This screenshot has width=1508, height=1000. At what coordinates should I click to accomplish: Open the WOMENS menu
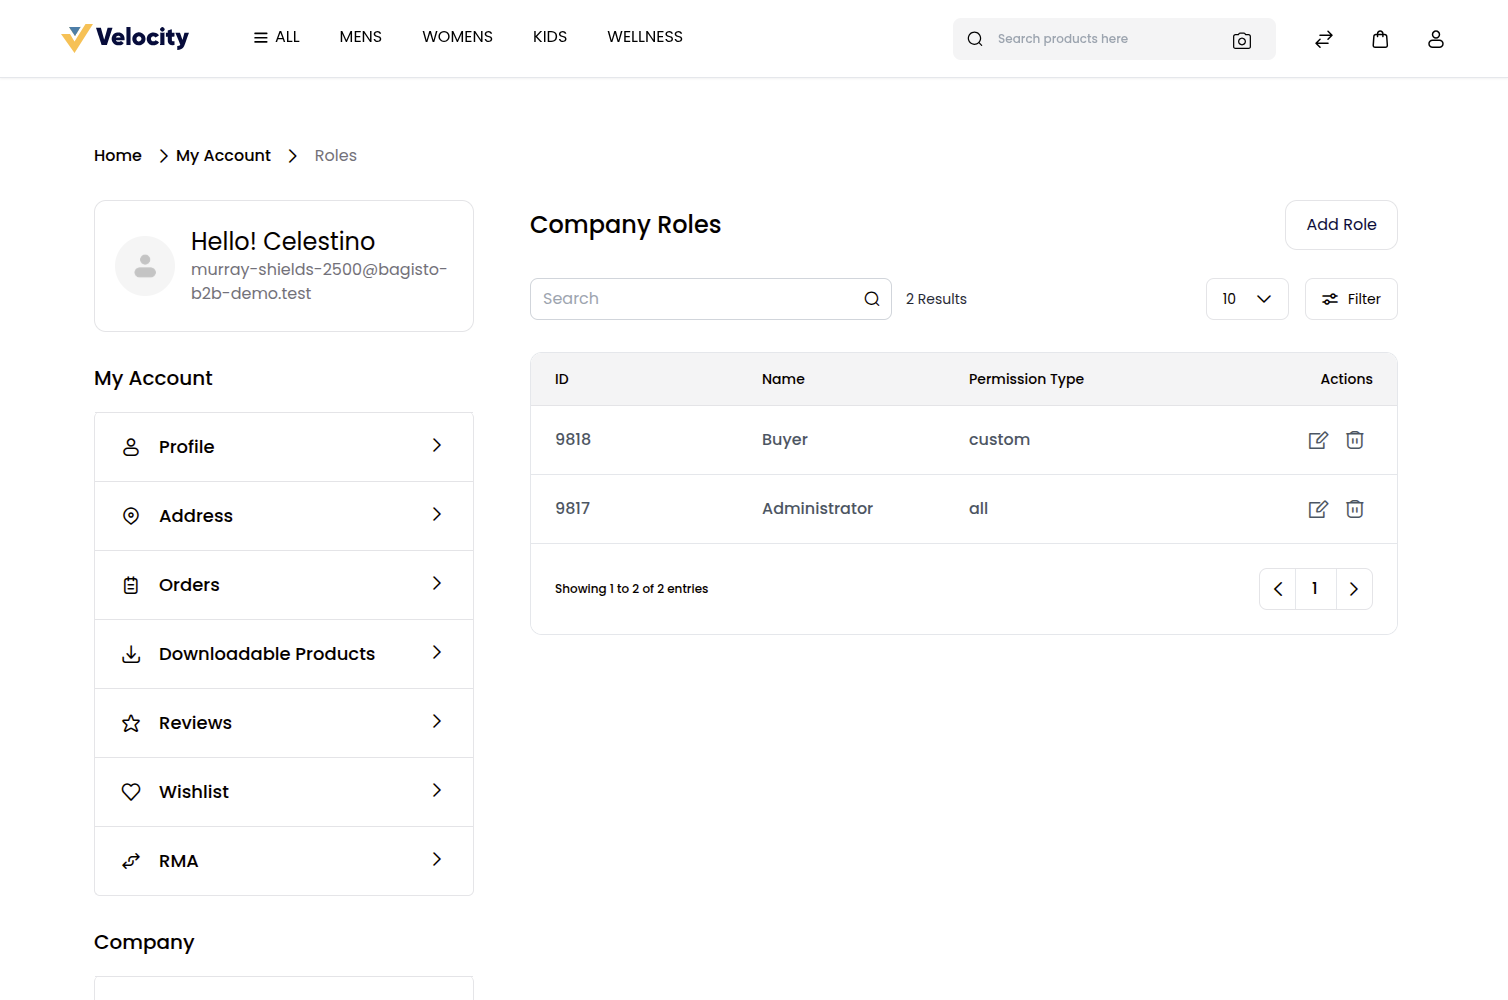pyautogui.click(x=457, y=37)
